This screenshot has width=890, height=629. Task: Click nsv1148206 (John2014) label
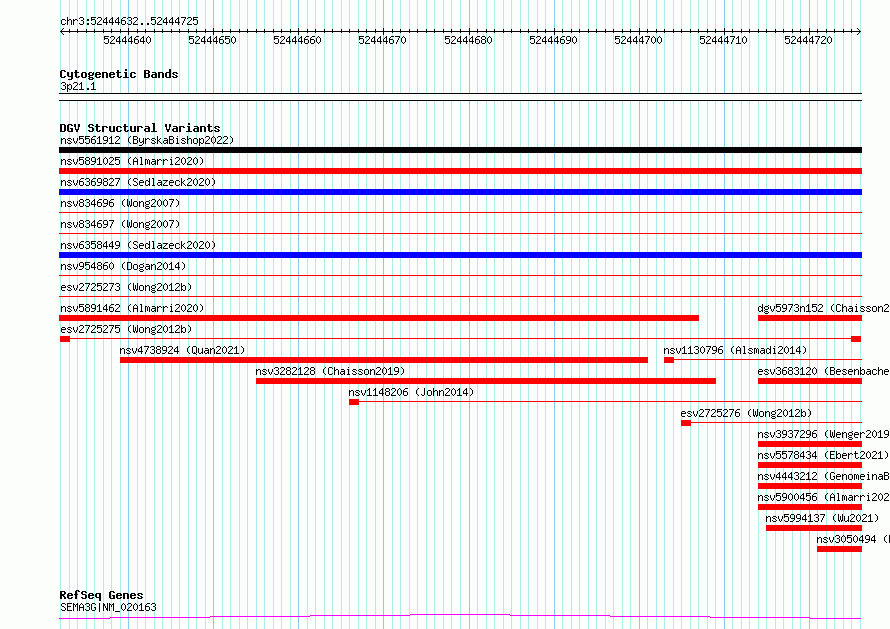click(411, 392)
